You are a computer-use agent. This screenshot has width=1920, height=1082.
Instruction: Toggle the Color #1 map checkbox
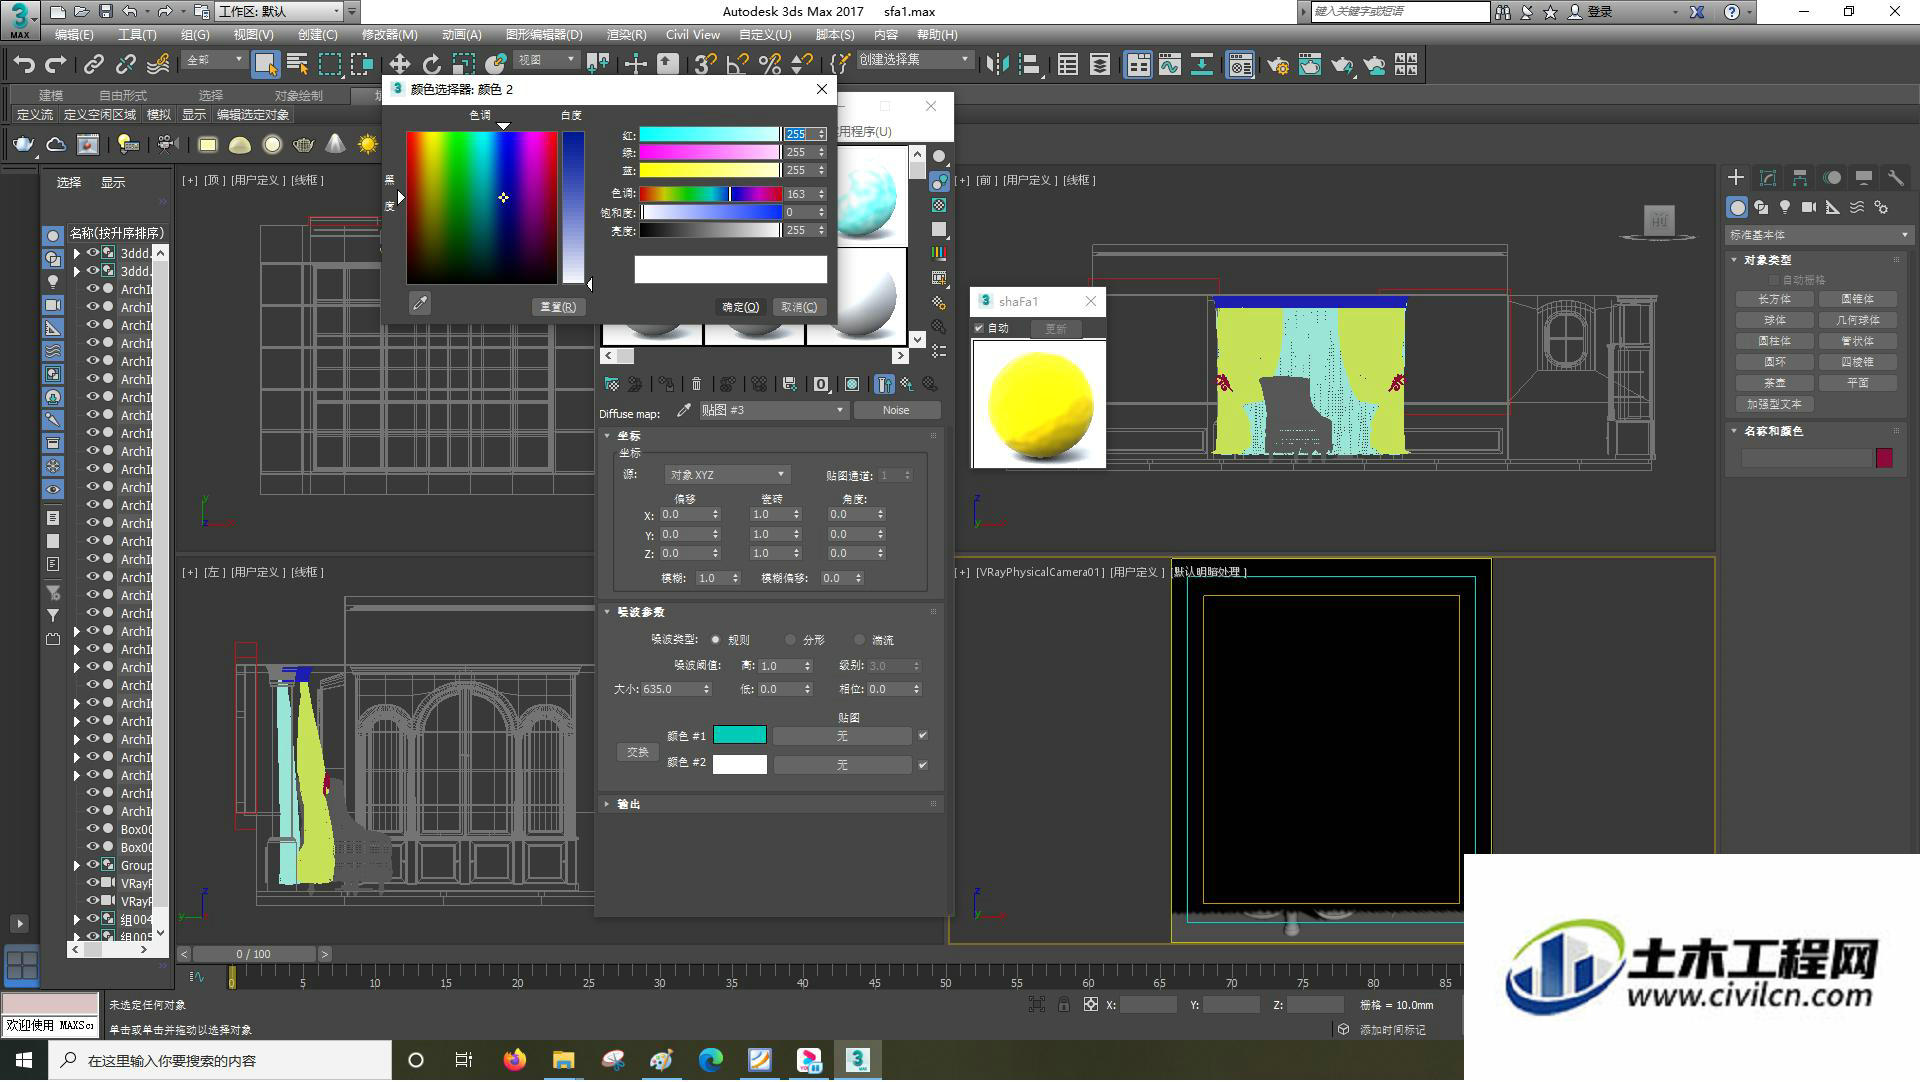click(923, 736)
